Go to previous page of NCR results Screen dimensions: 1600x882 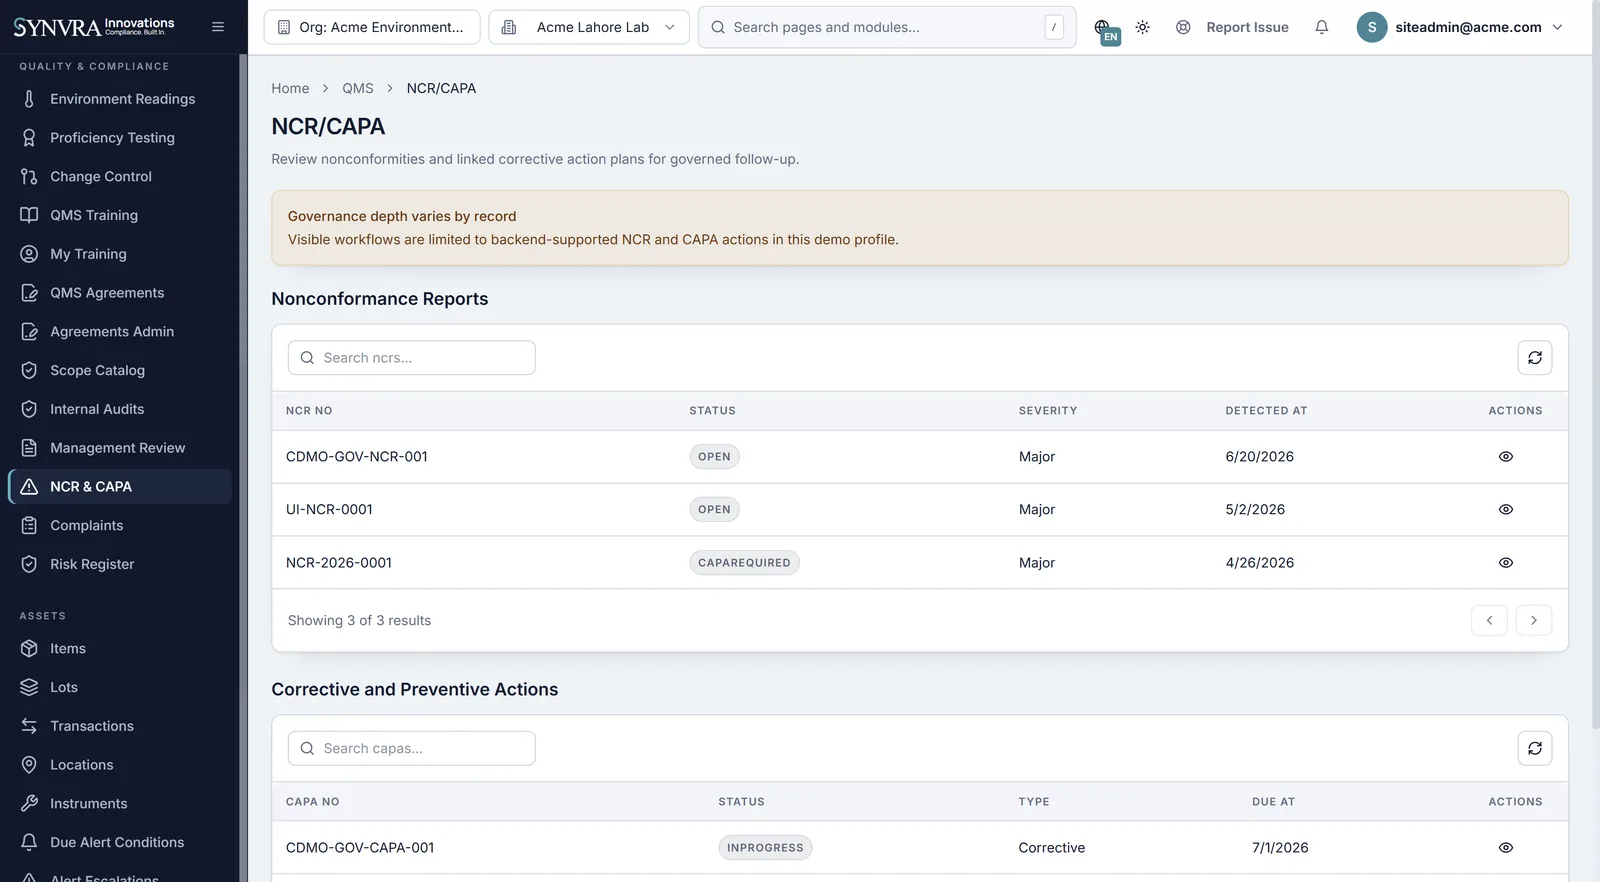click(1489, 620)
